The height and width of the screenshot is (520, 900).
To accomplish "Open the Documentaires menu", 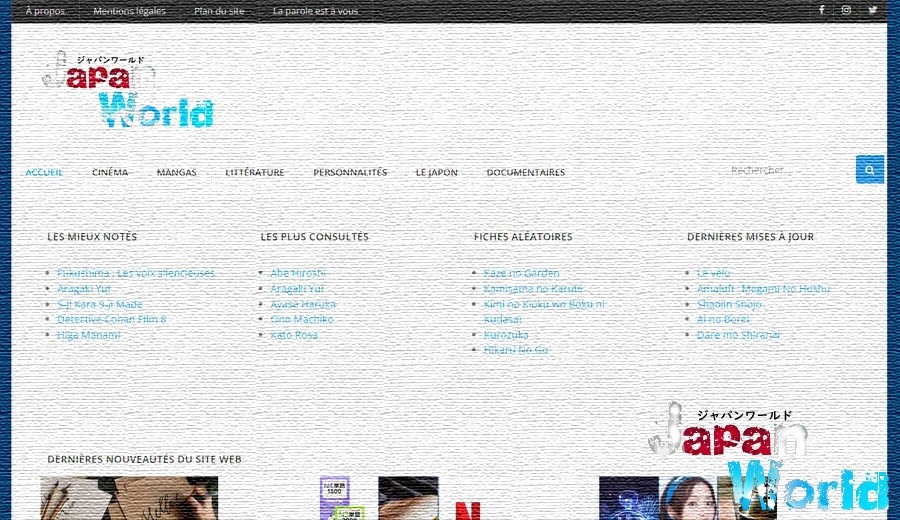I will (525, 173).
